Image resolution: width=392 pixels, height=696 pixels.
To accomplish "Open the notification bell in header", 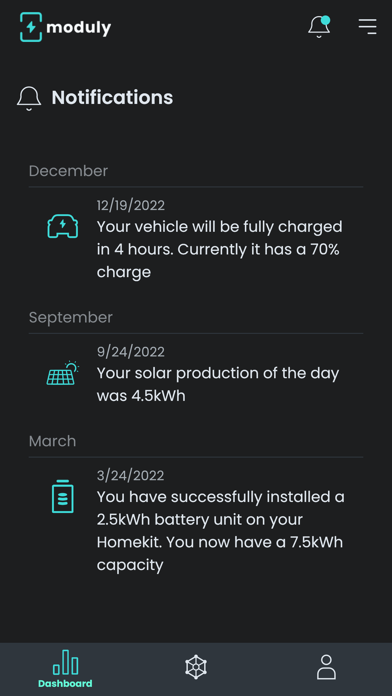I will click(x=320, y=26).
